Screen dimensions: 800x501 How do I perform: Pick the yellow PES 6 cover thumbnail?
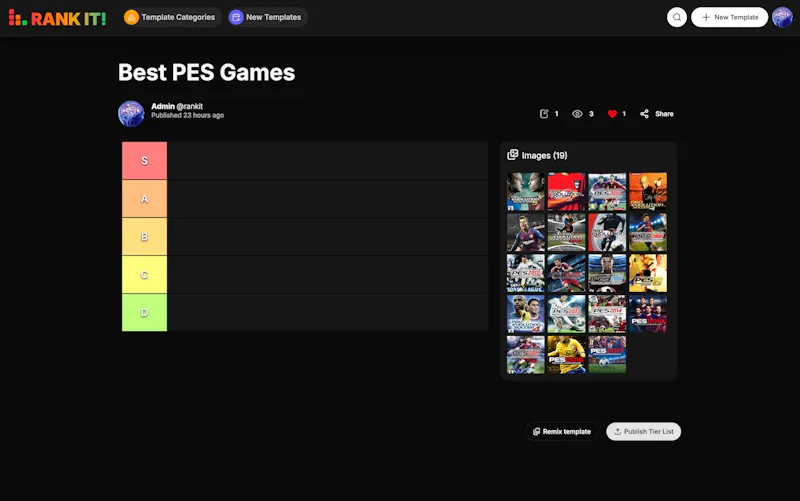(648, 273)
